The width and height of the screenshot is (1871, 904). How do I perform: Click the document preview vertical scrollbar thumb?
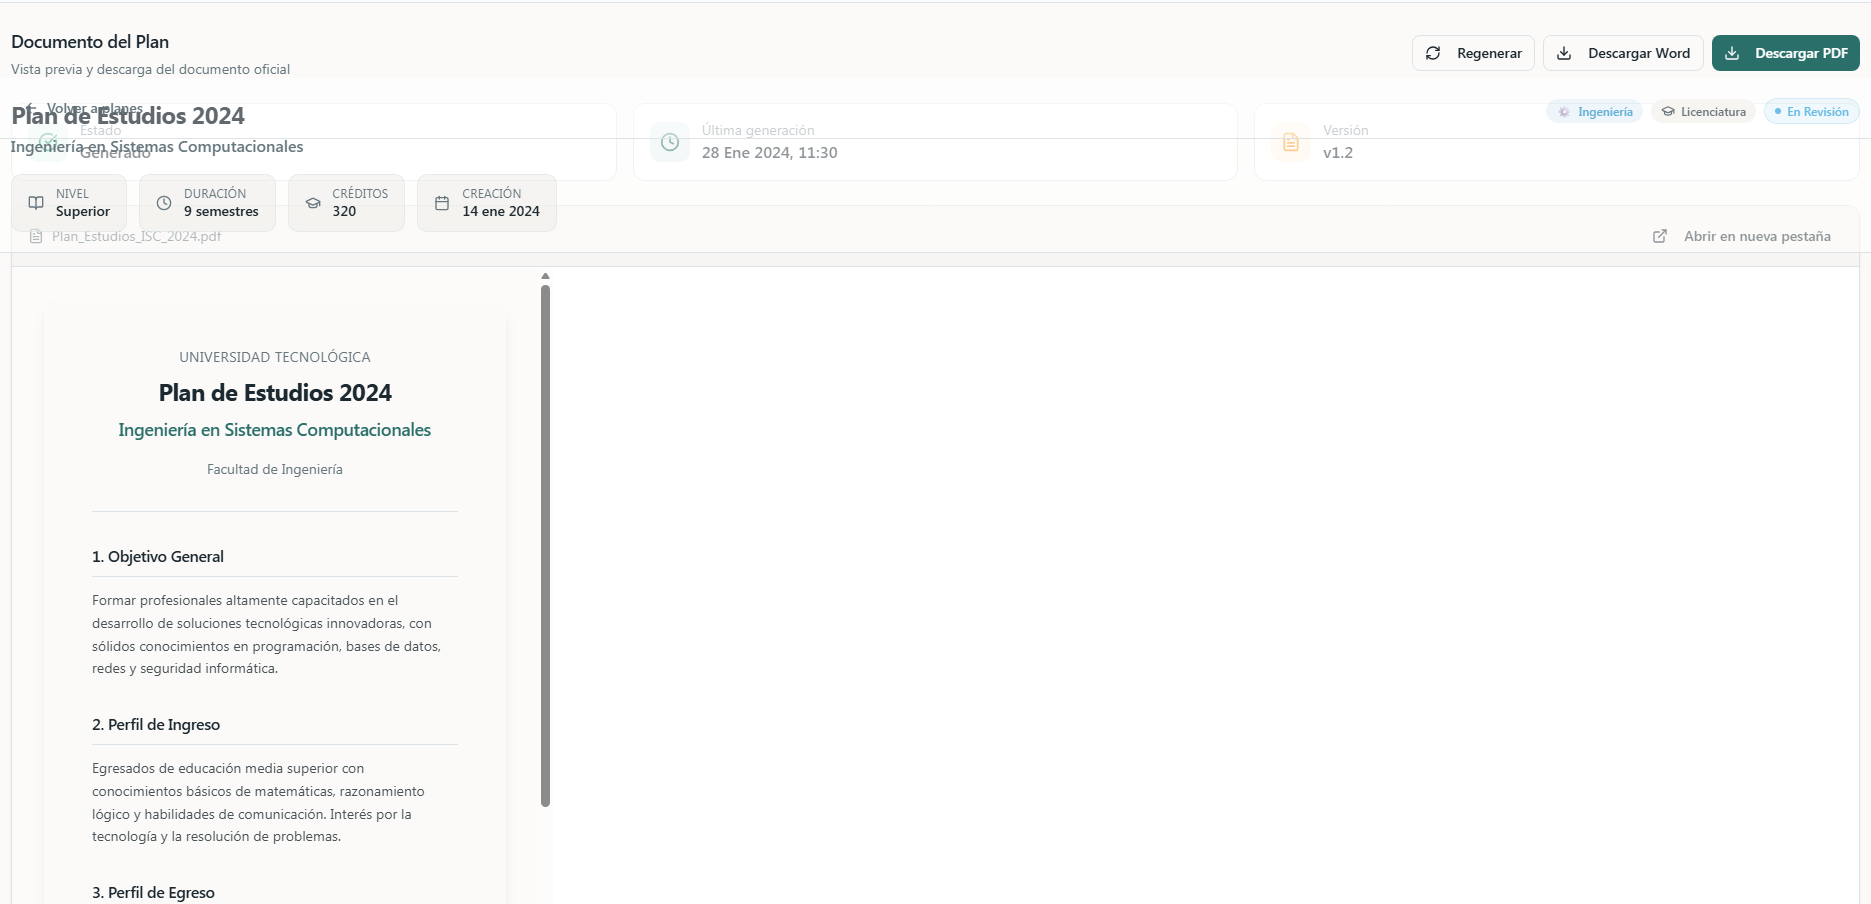coord(545,545)
